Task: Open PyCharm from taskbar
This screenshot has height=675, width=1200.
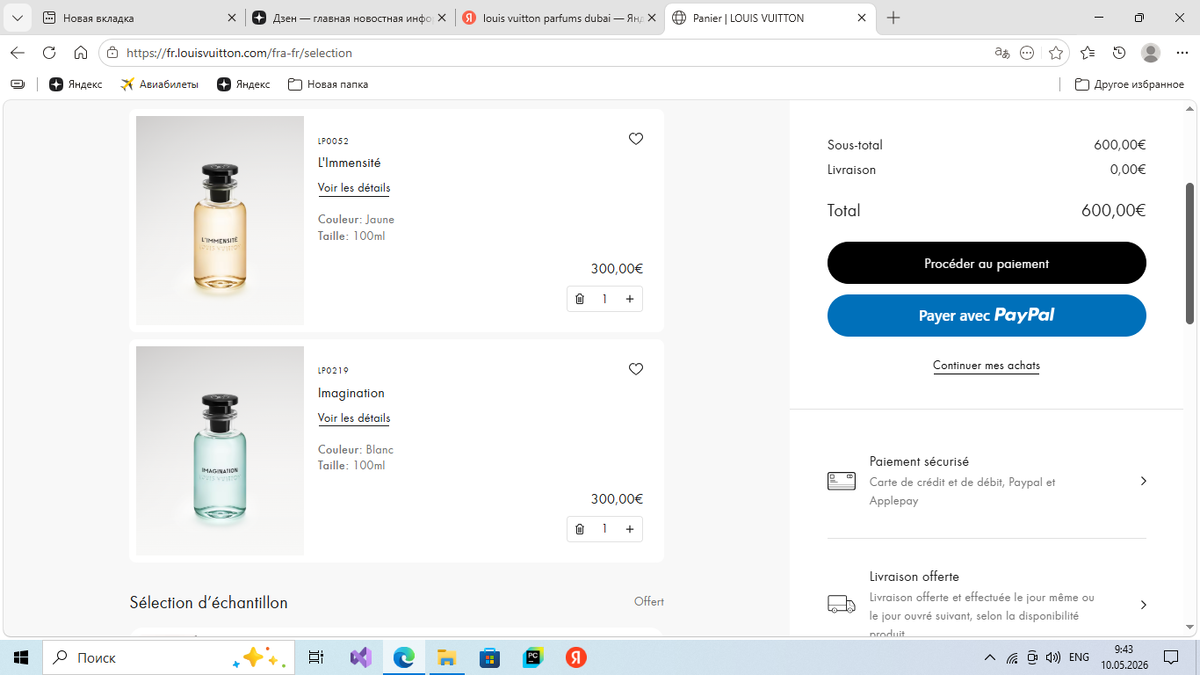Action: pyautogui.click(x=533, y=657)
